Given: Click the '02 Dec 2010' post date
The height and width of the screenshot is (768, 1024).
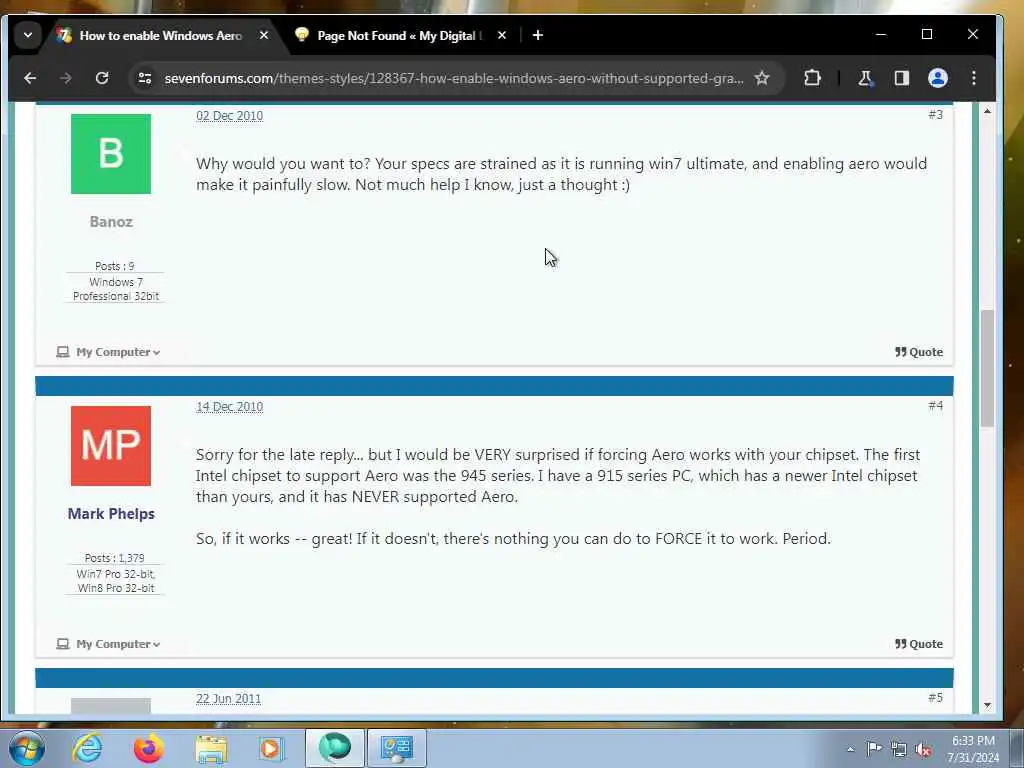Looking at the screenshot, I should pyautogui.click(x=229, y=116).
